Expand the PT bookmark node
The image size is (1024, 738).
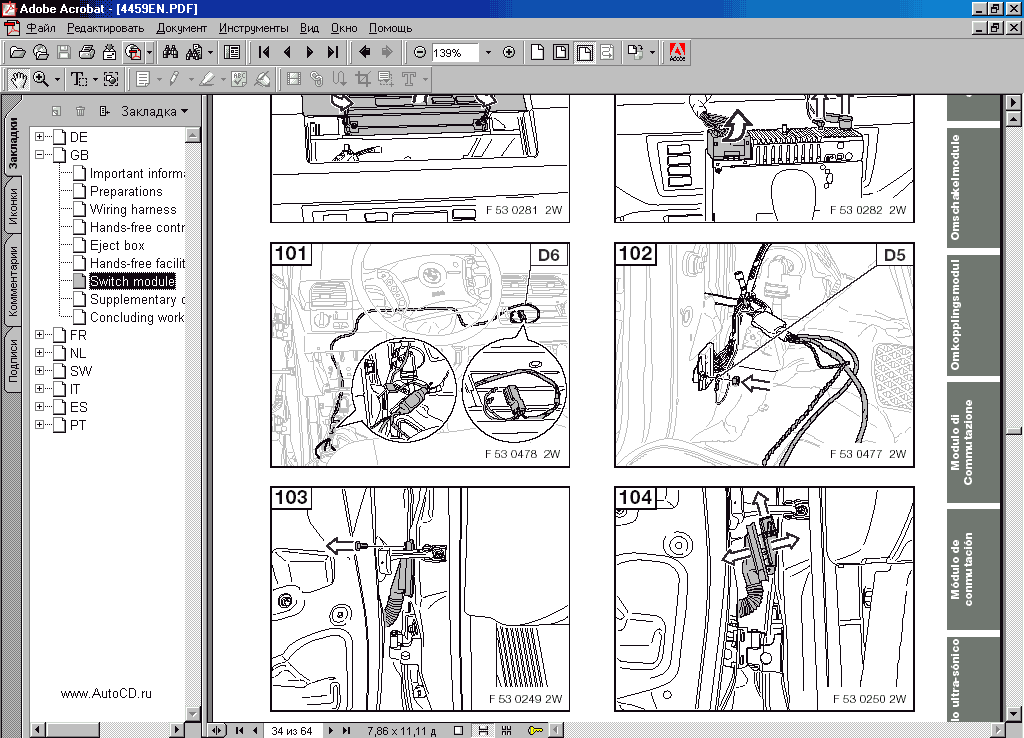pos(39,425)
